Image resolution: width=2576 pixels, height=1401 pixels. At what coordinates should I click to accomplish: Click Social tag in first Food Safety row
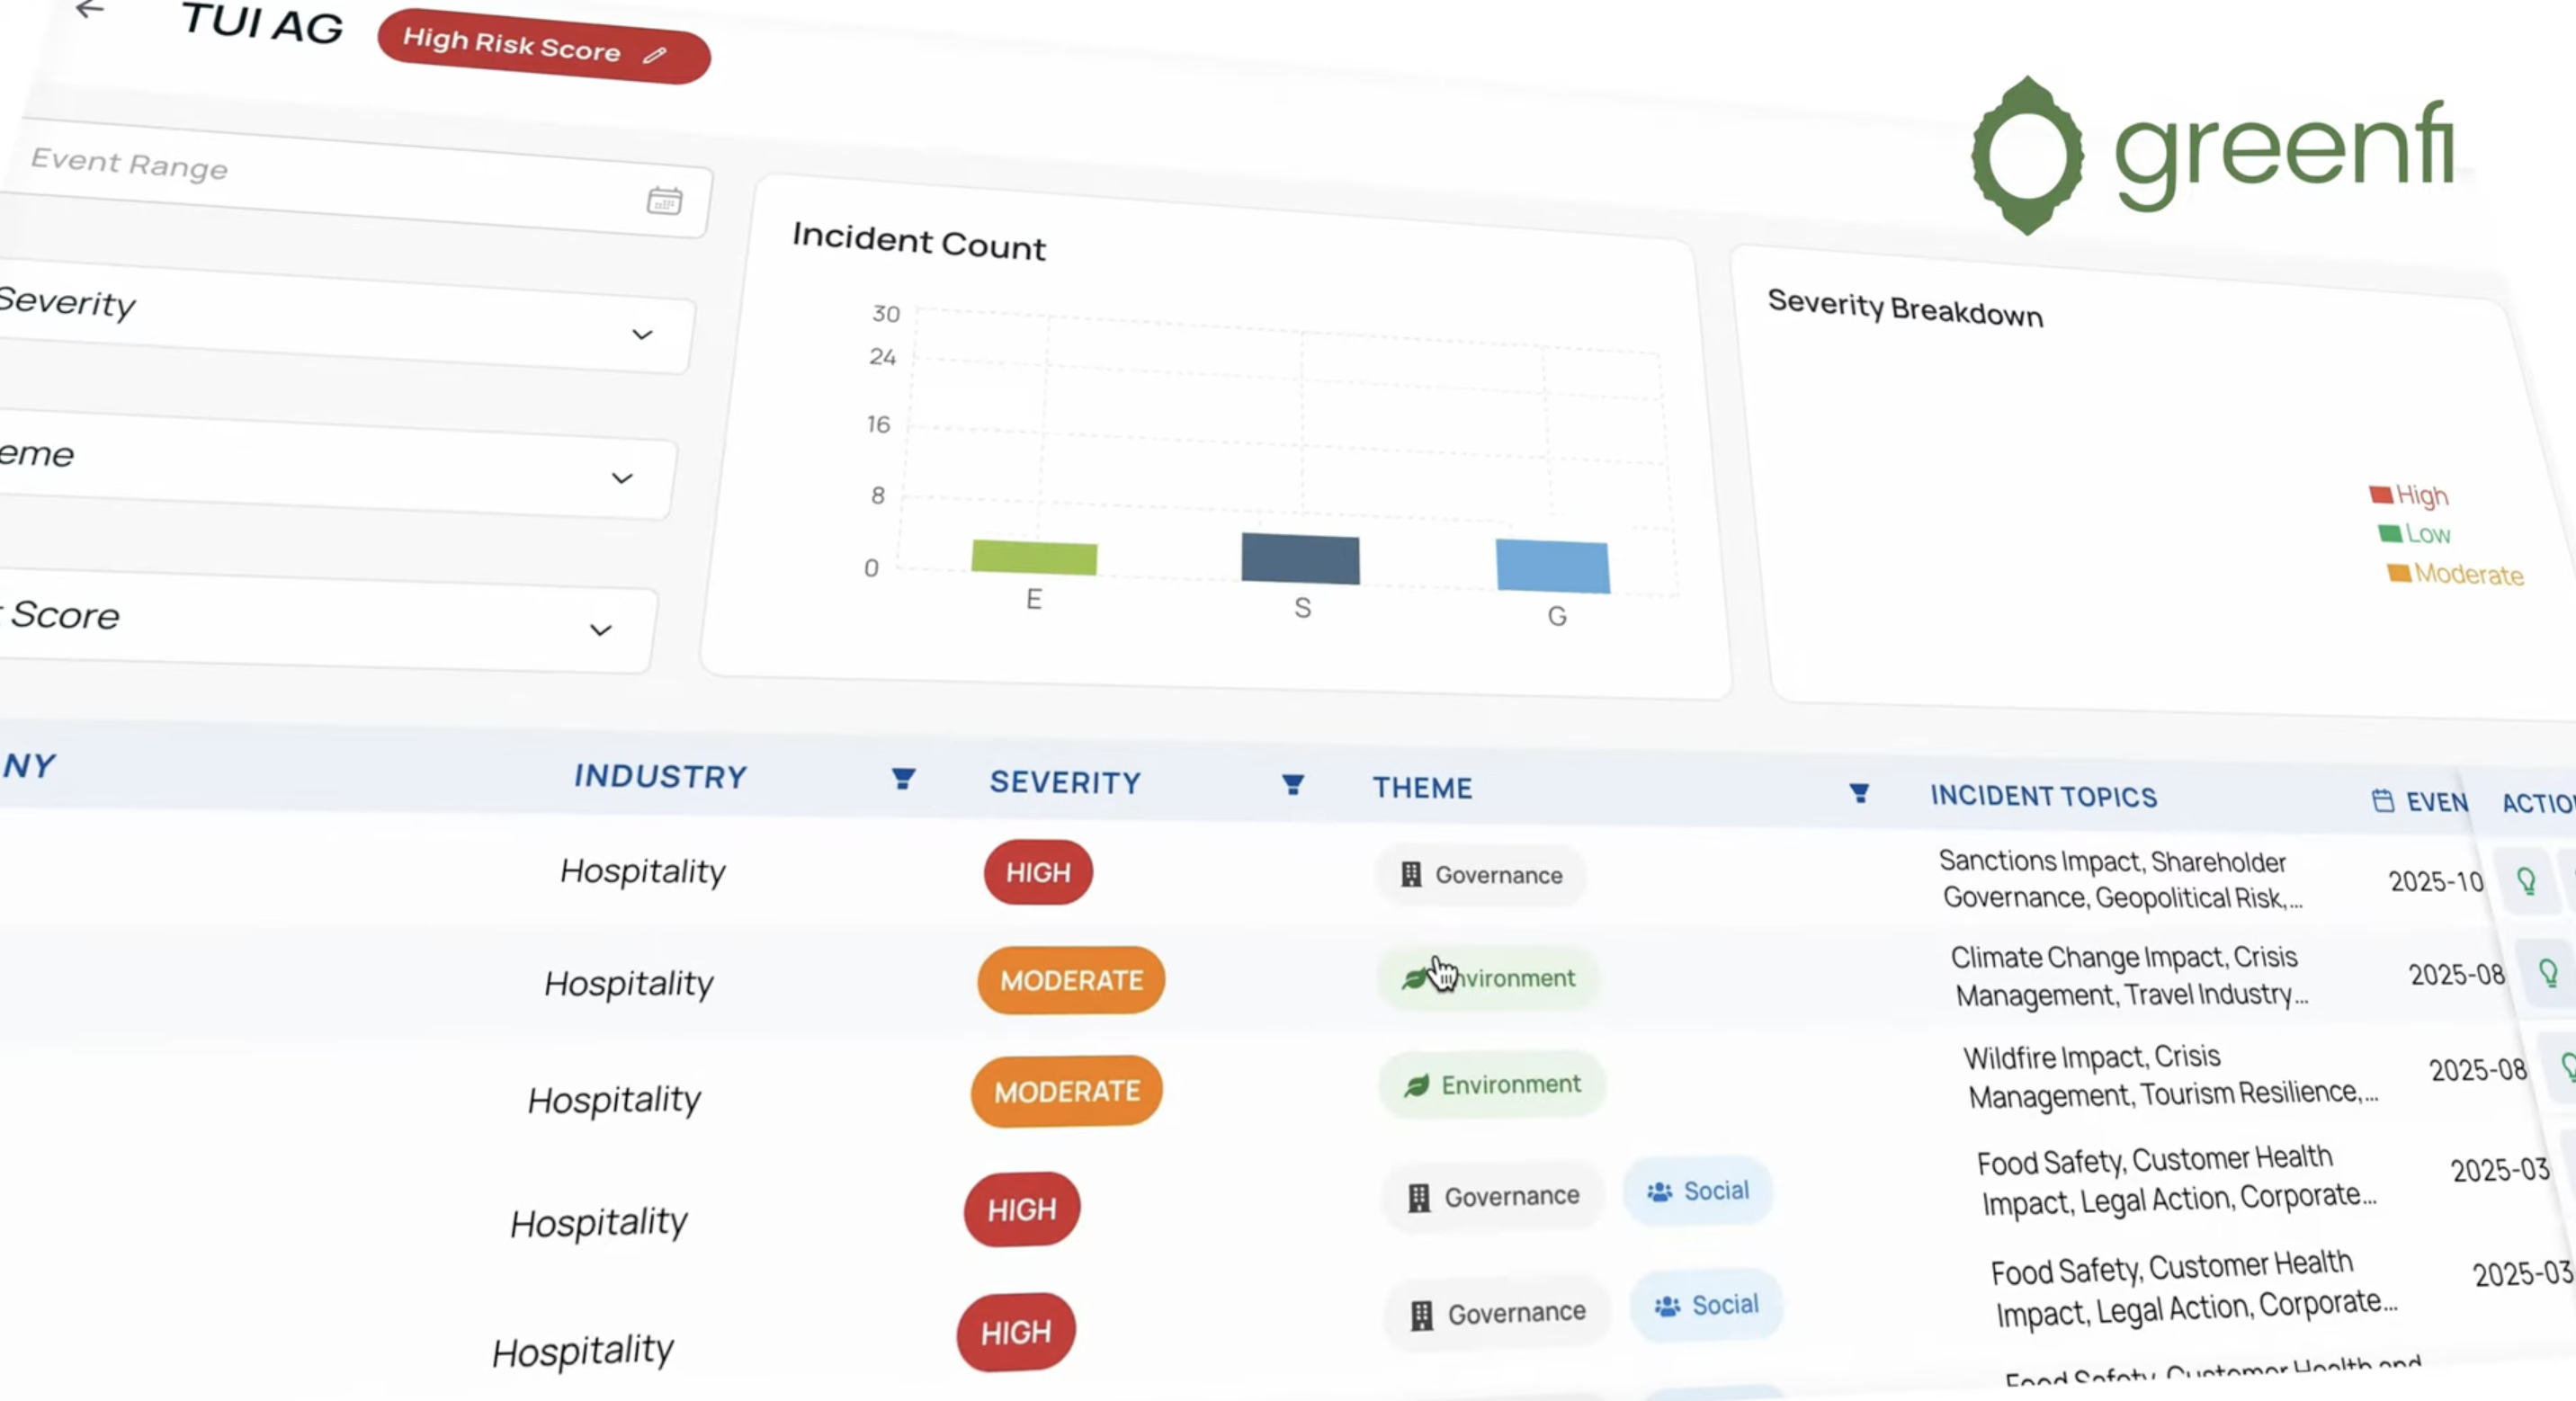(x=1698, y=1191)
